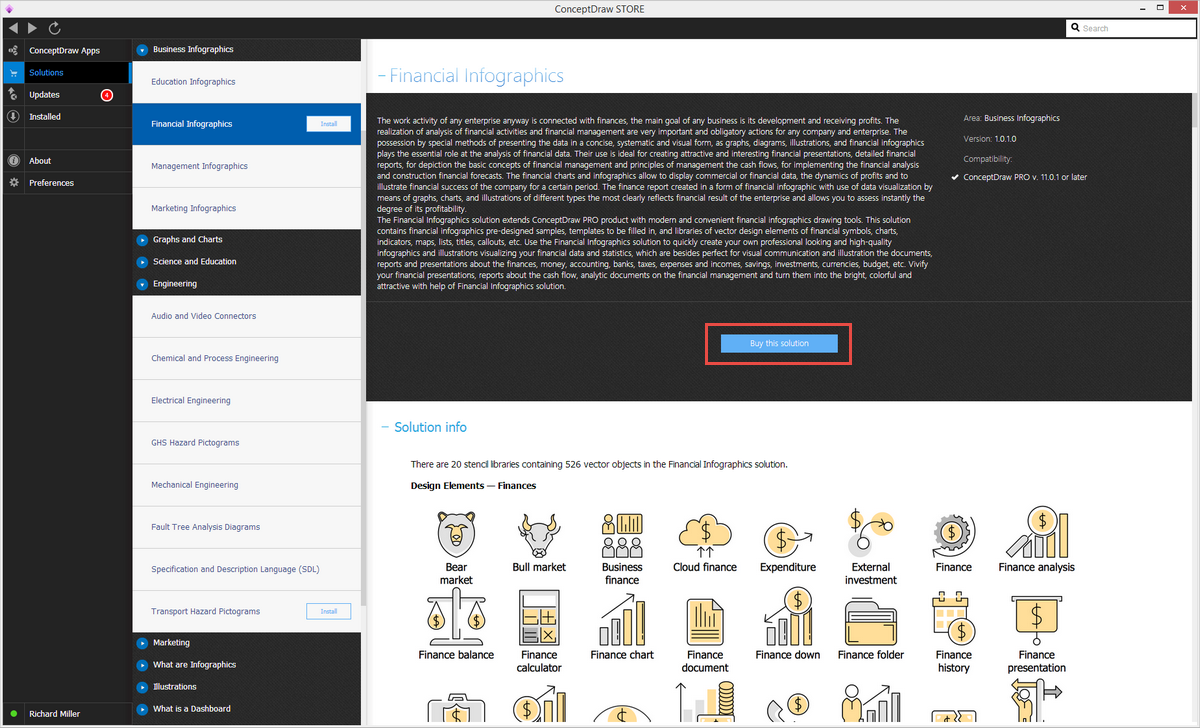Open Management Infographics solution
The height and width of the screenshot is (728, 1200).
tap(246, 166)
